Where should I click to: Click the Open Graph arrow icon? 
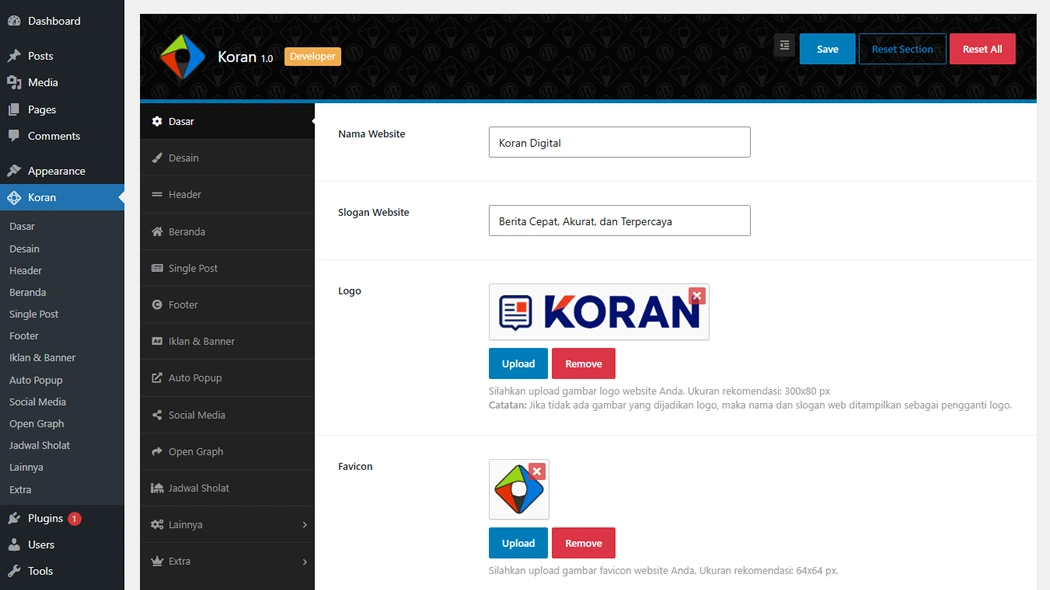tap(157, 451)
